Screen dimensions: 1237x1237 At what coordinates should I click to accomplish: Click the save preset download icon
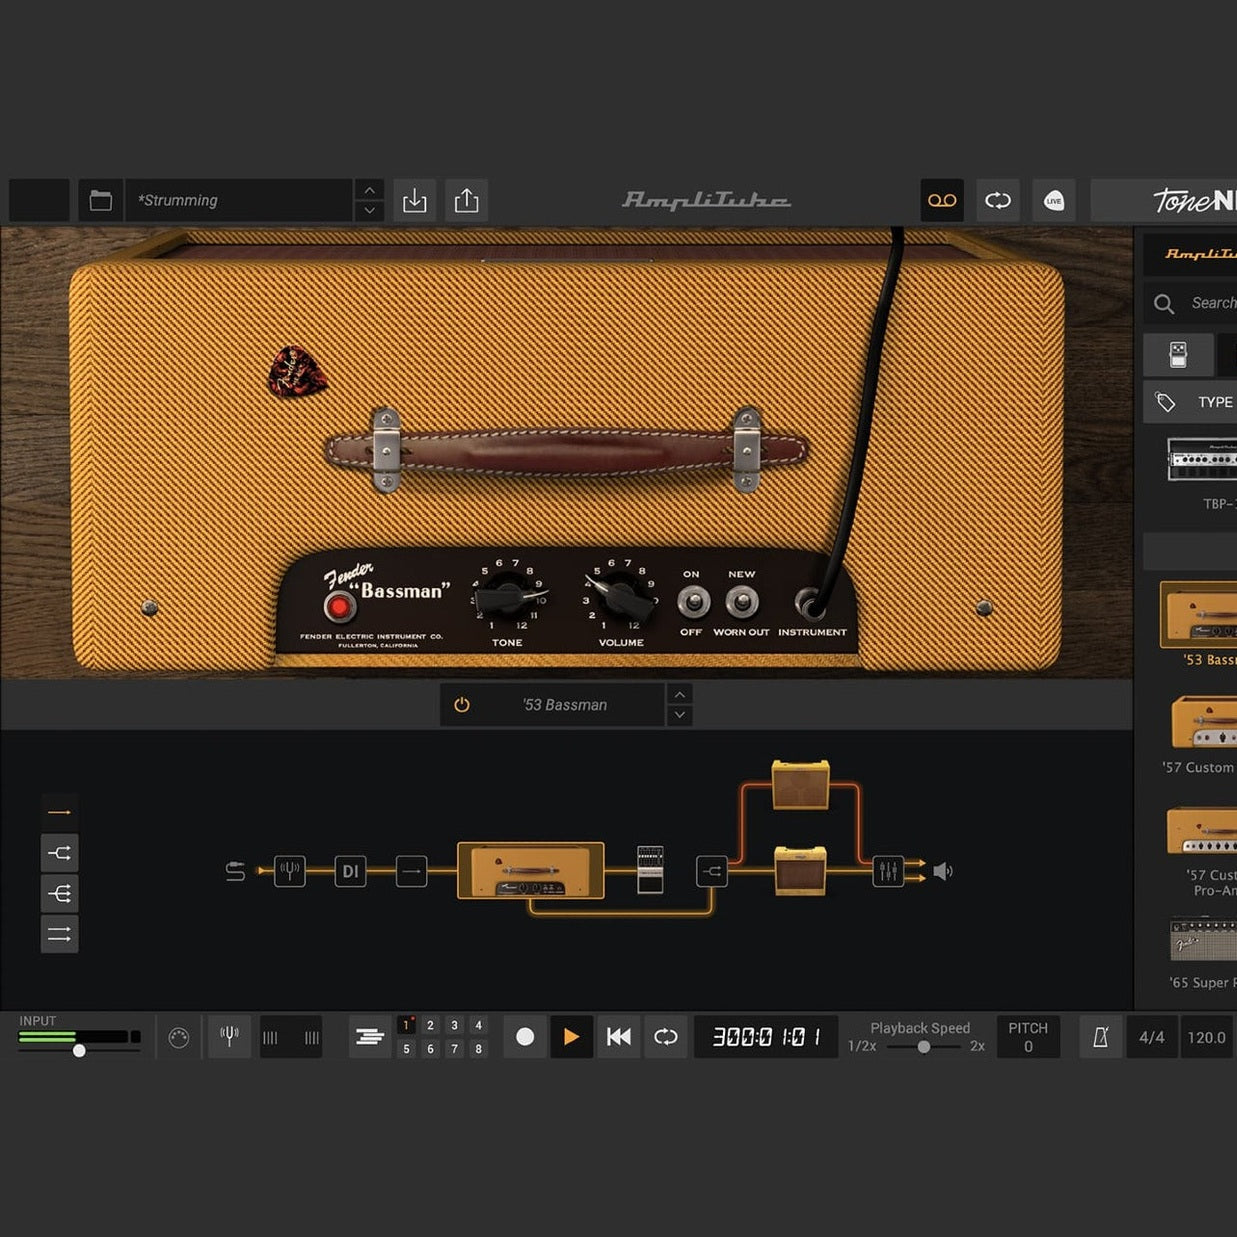(x=414, y=200)
